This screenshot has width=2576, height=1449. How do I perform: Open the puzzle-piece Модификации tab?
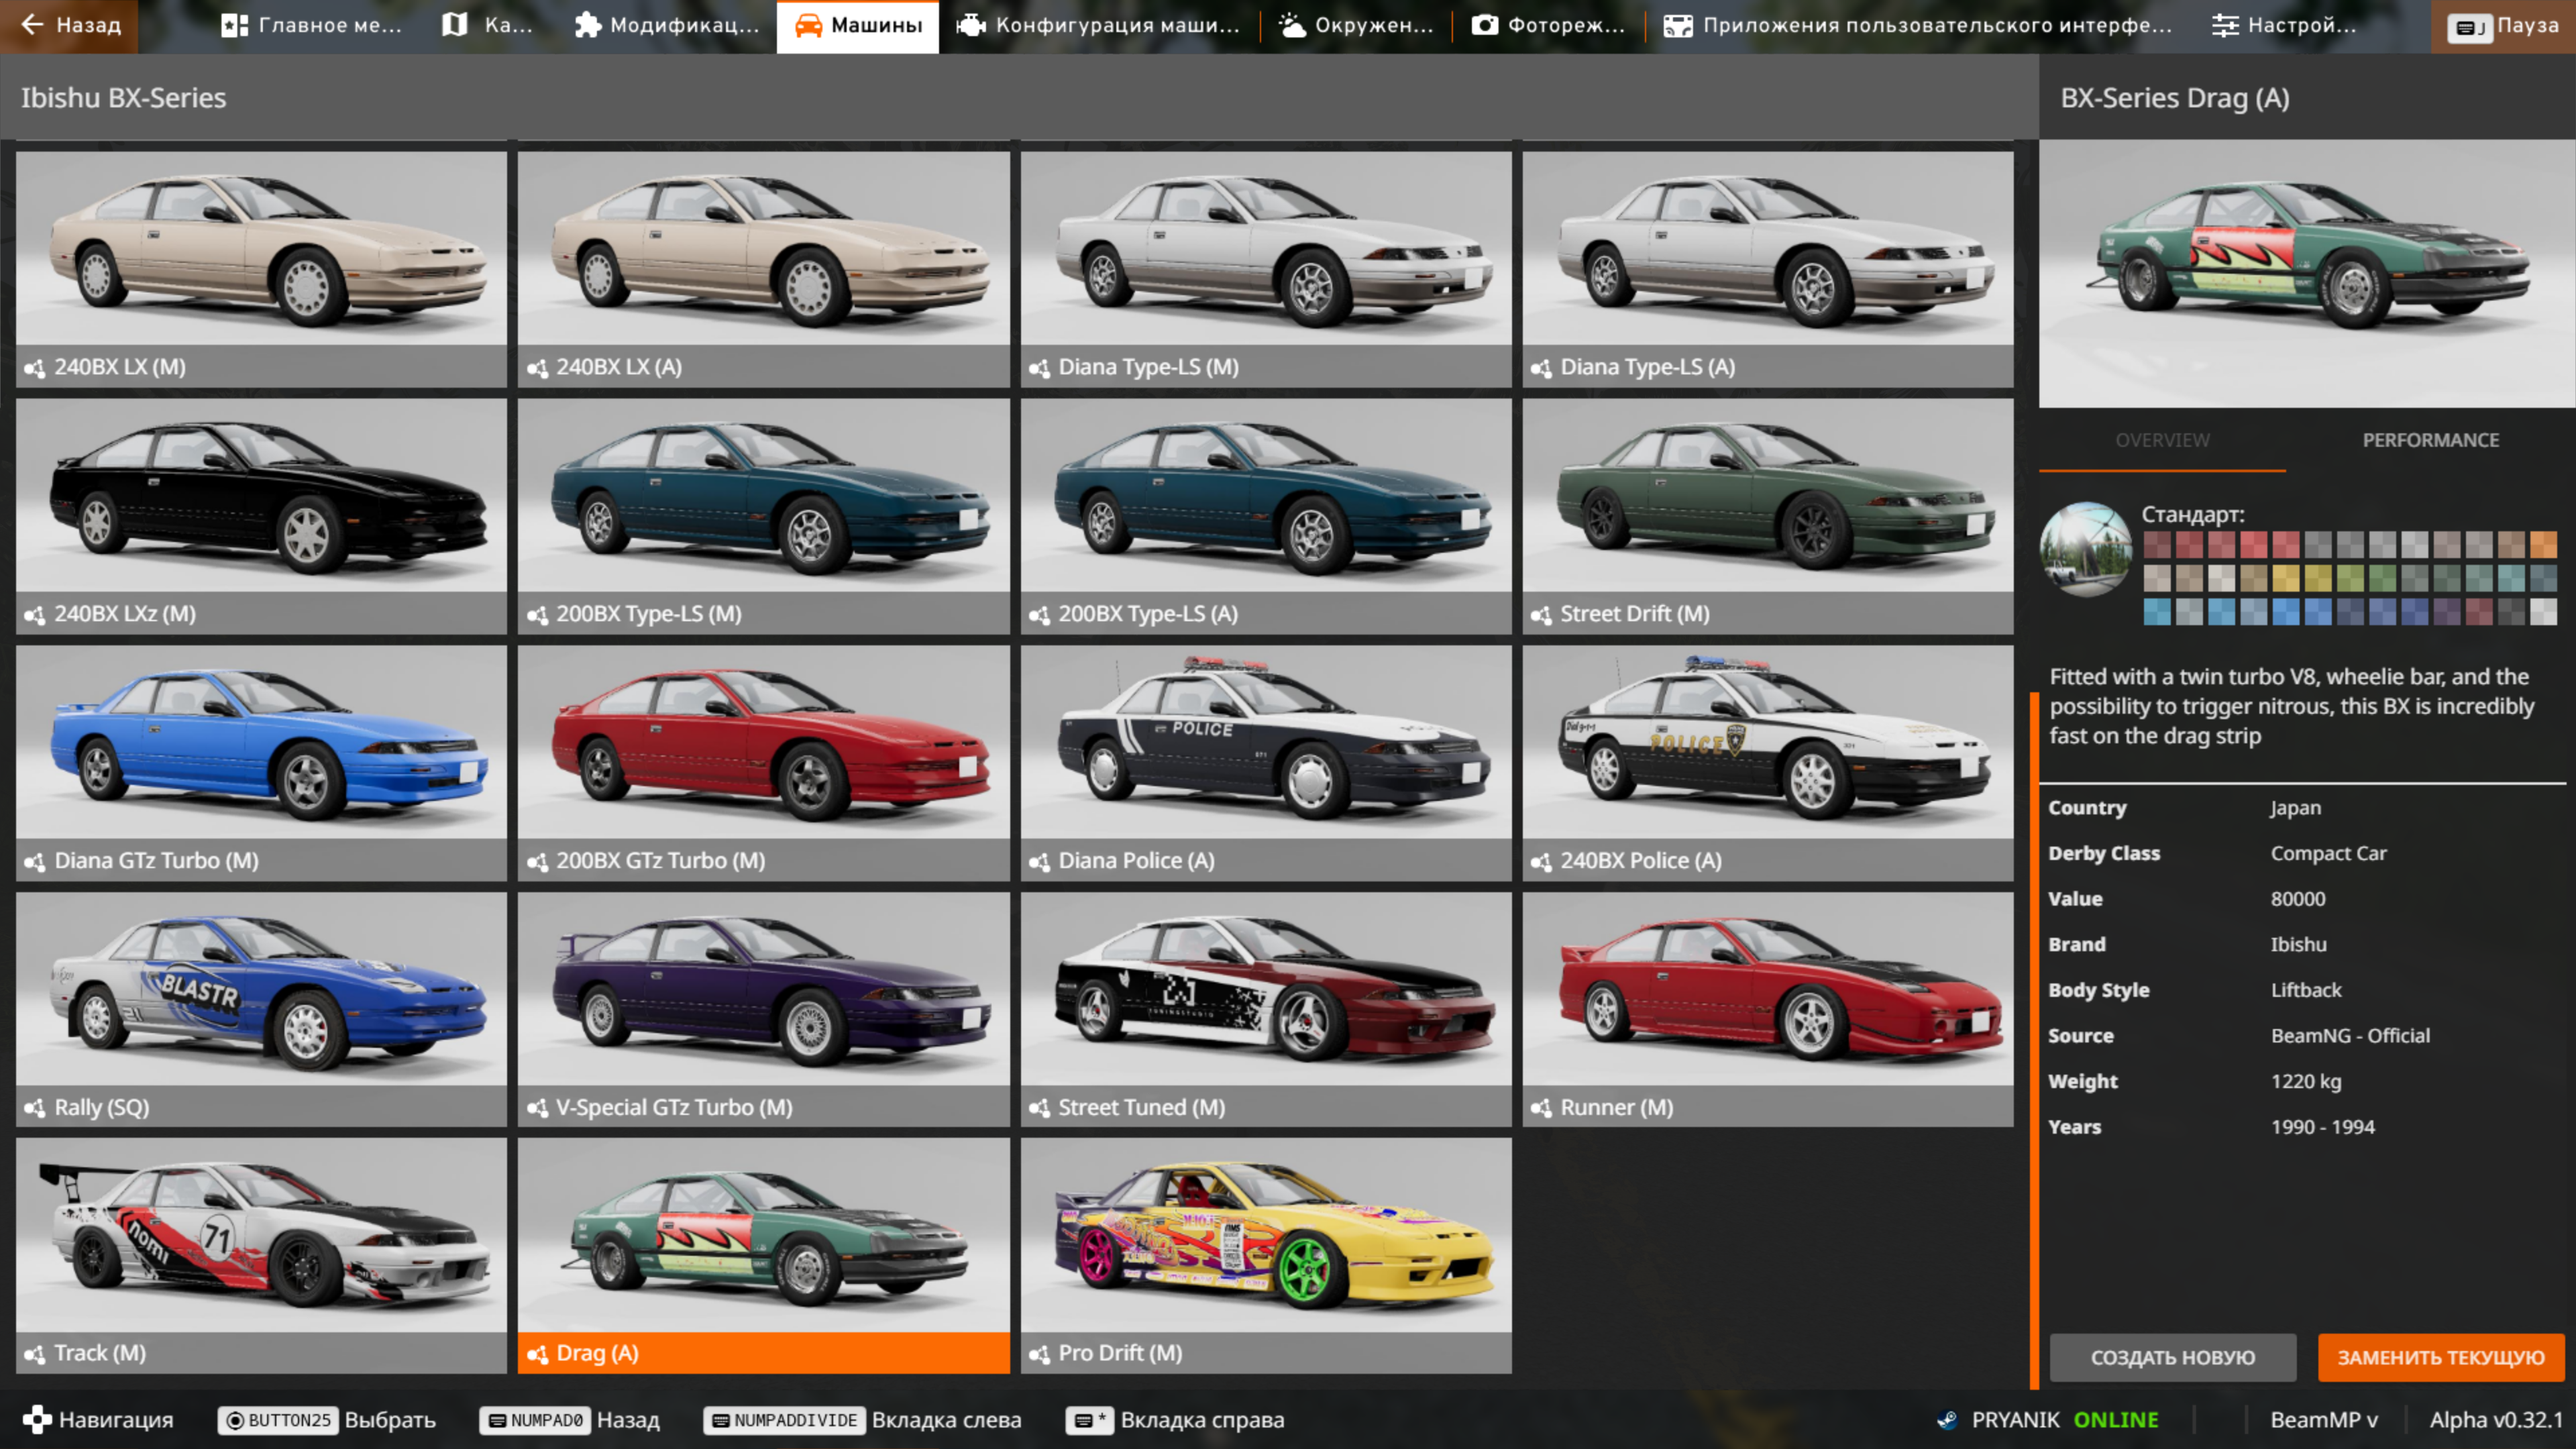click(x=667, y=25)
